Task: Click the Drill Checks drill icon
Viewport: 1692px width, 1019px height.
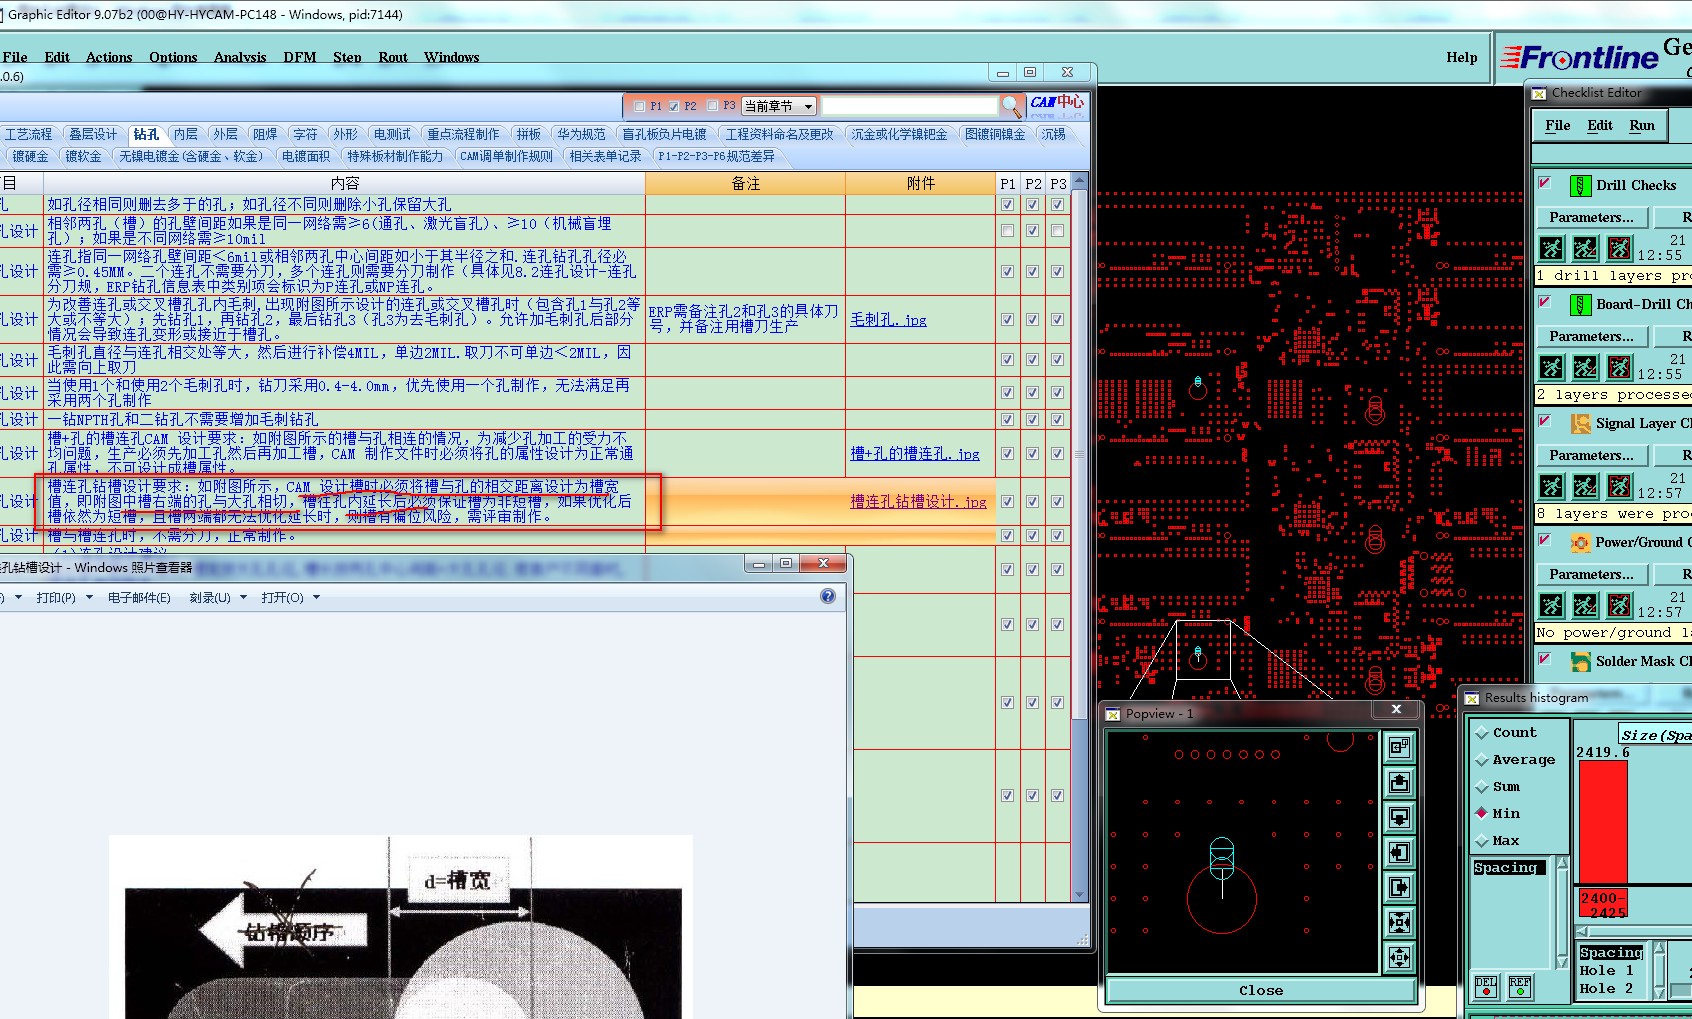Action: click(1580, 185)
